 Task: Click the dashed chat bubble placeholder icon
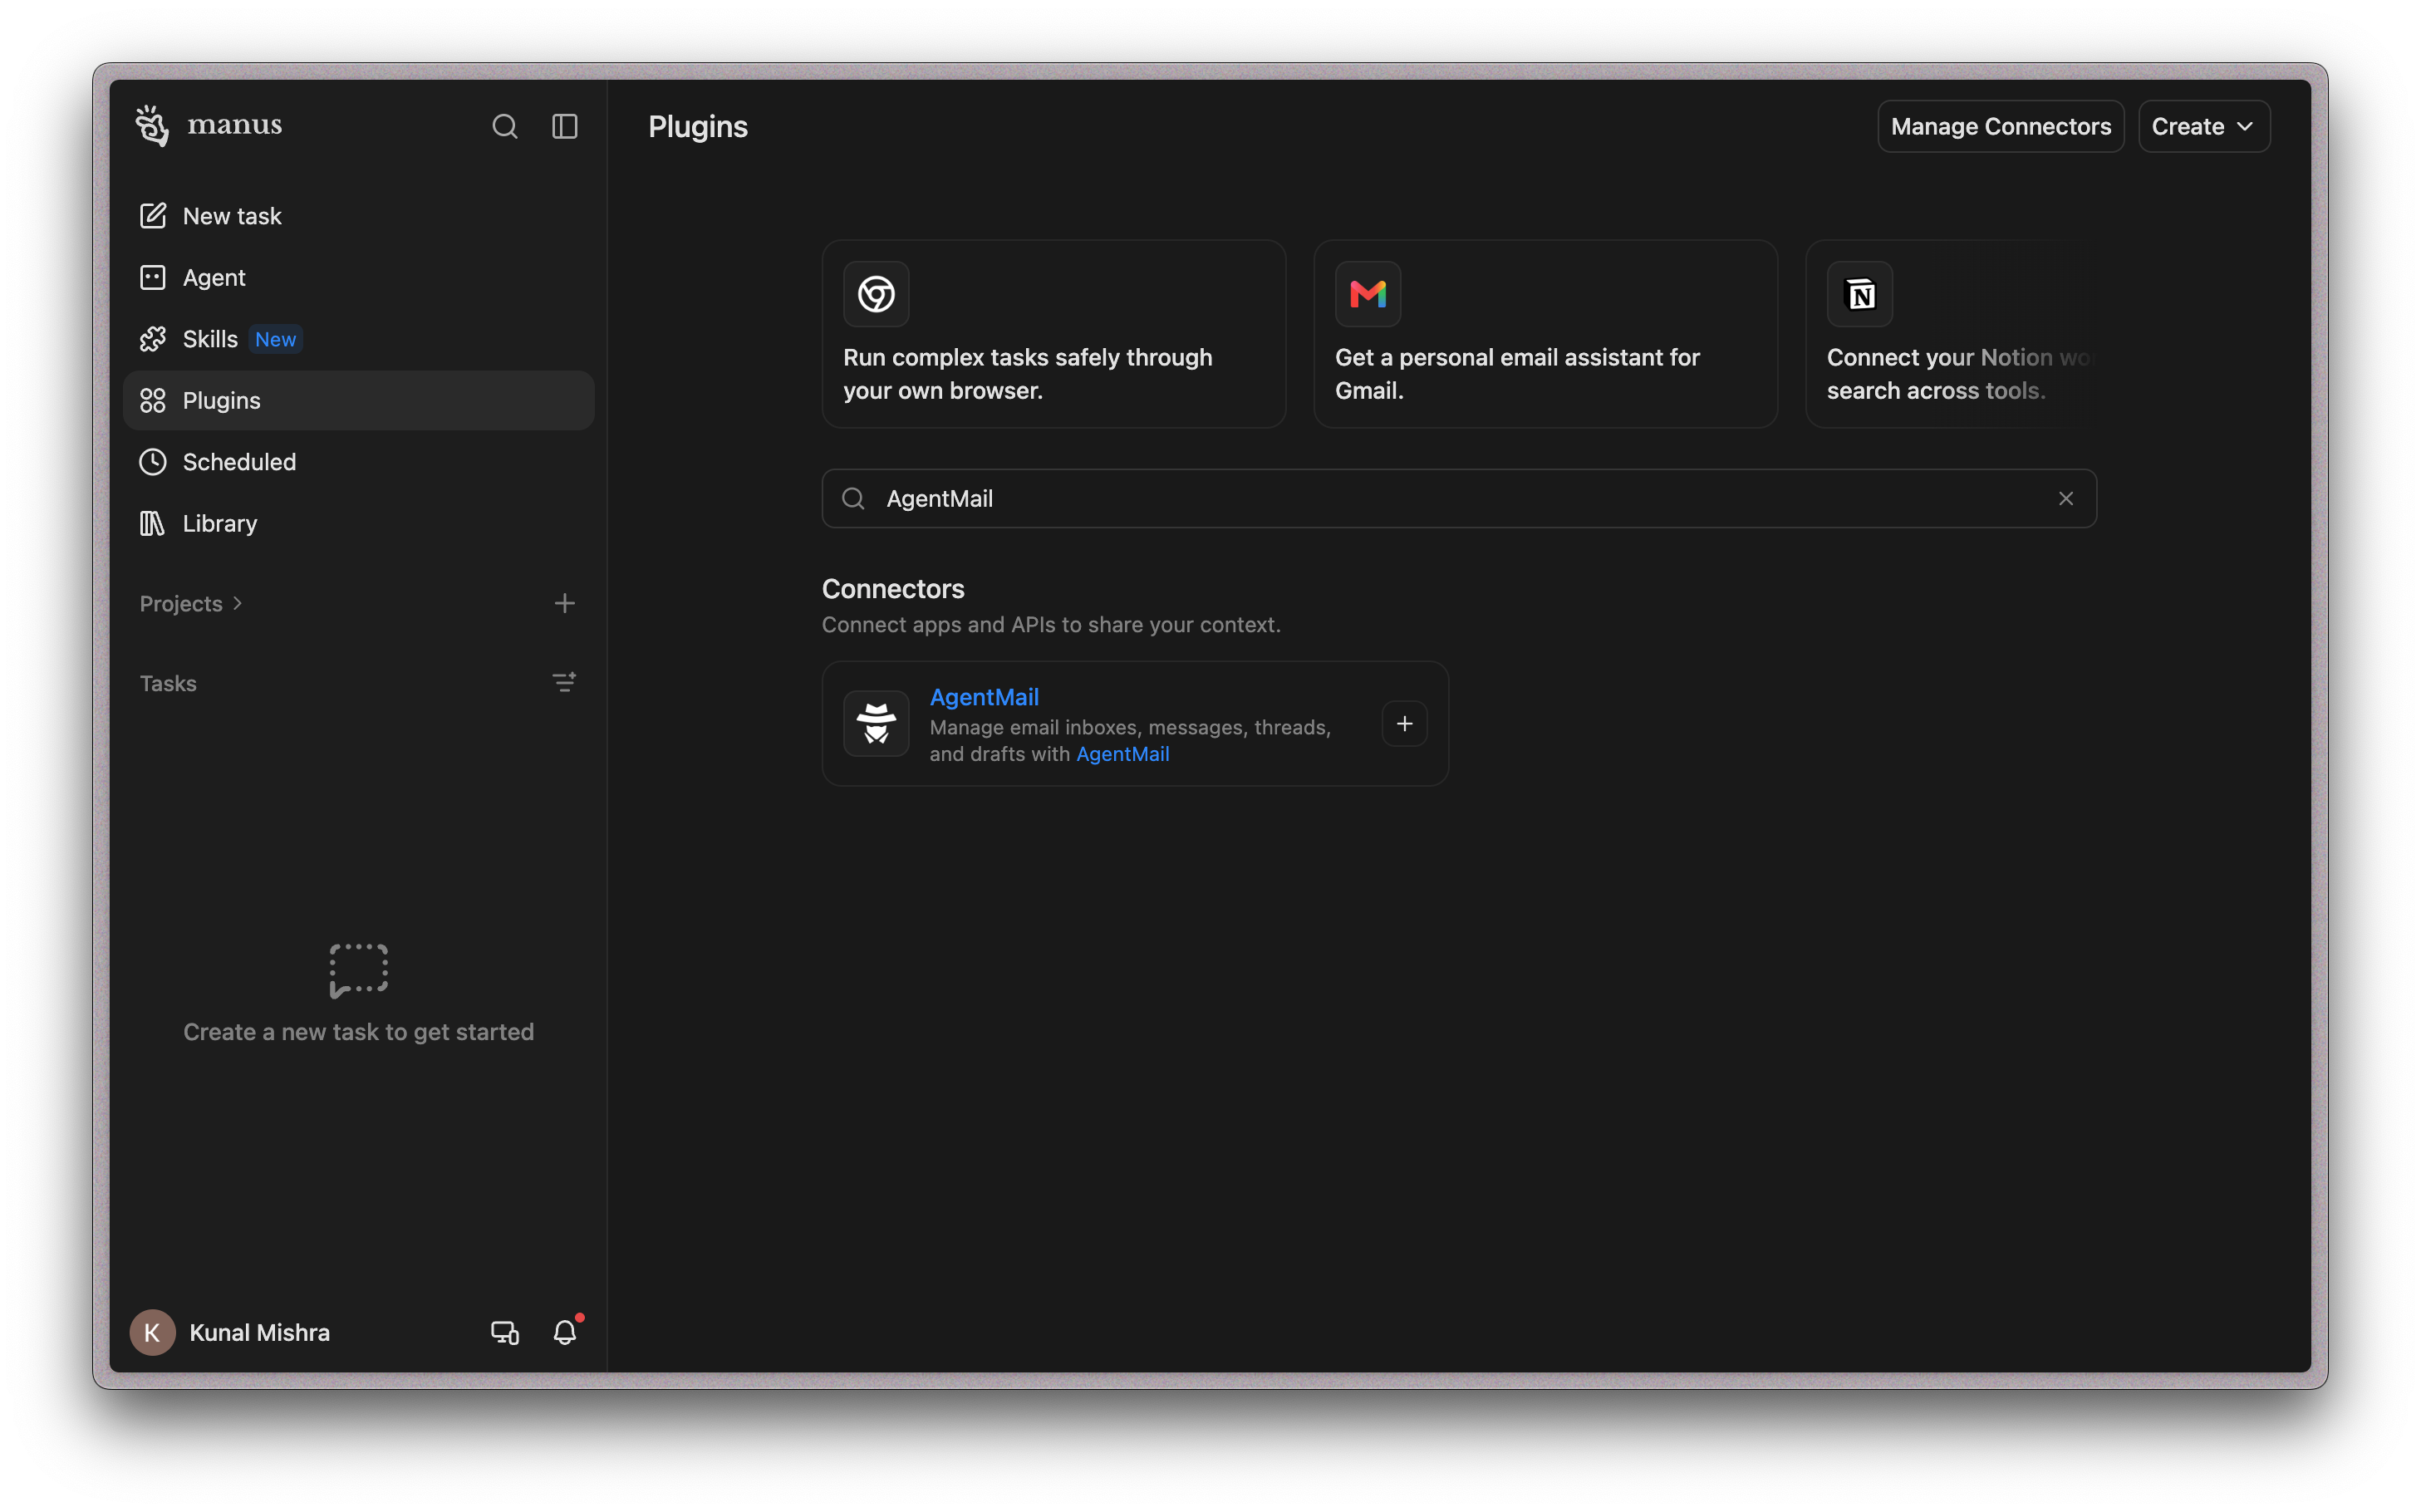click(358, 970)
